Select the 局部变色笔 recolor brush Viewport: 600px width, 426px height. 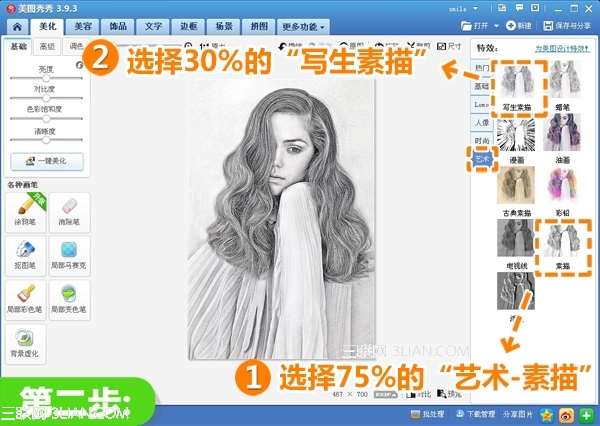(69, 300)
